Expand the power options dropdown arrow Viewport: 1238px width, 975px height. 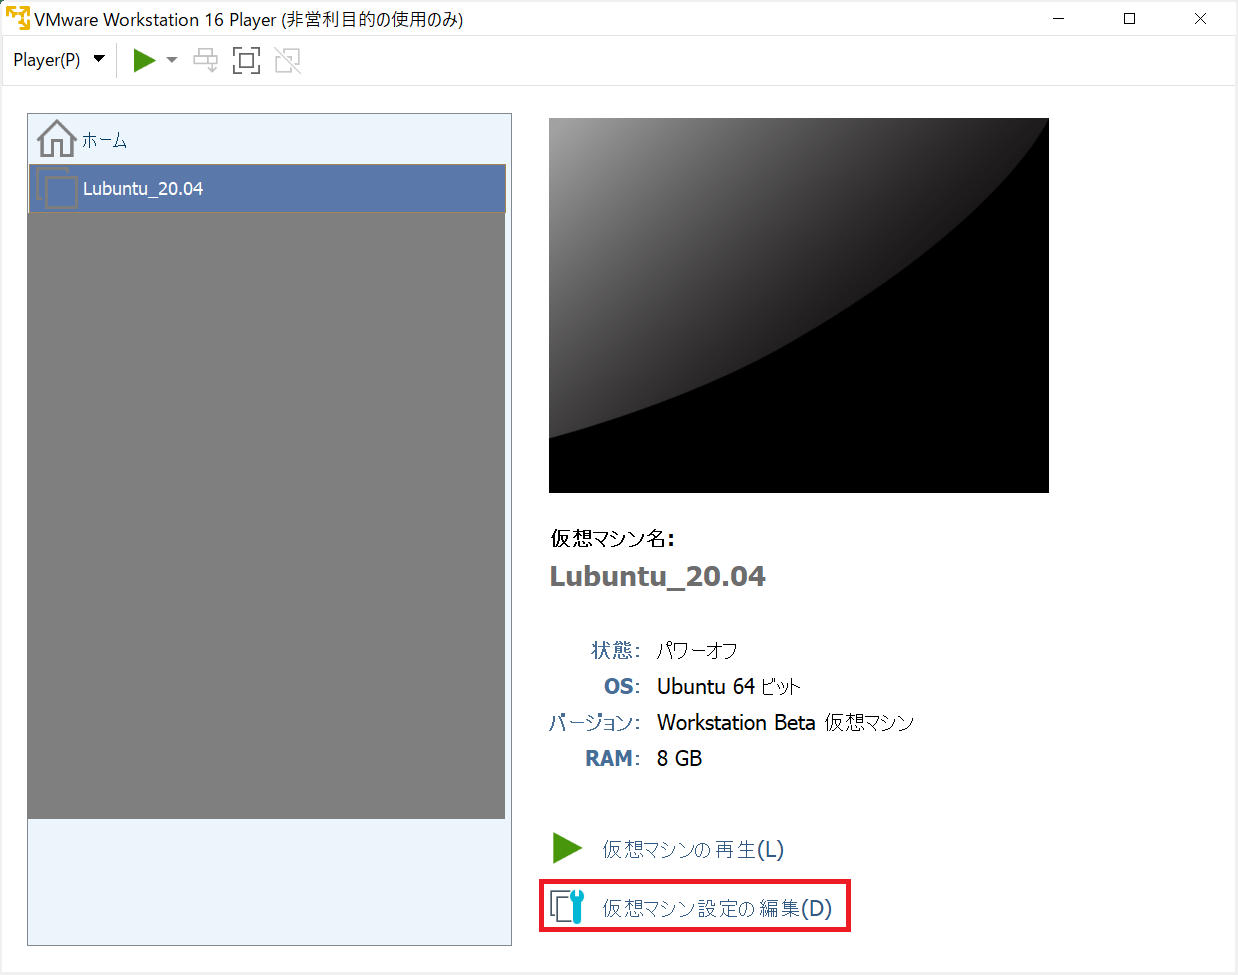tap(172, 60)
